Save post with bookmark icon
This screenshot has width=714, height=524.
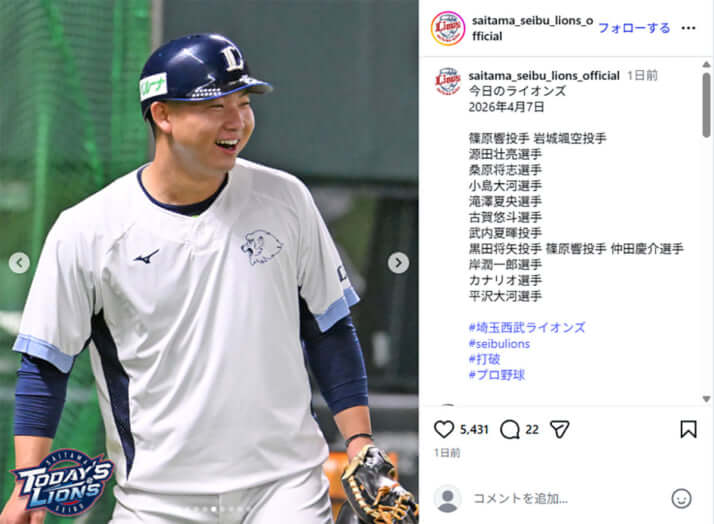688,429
